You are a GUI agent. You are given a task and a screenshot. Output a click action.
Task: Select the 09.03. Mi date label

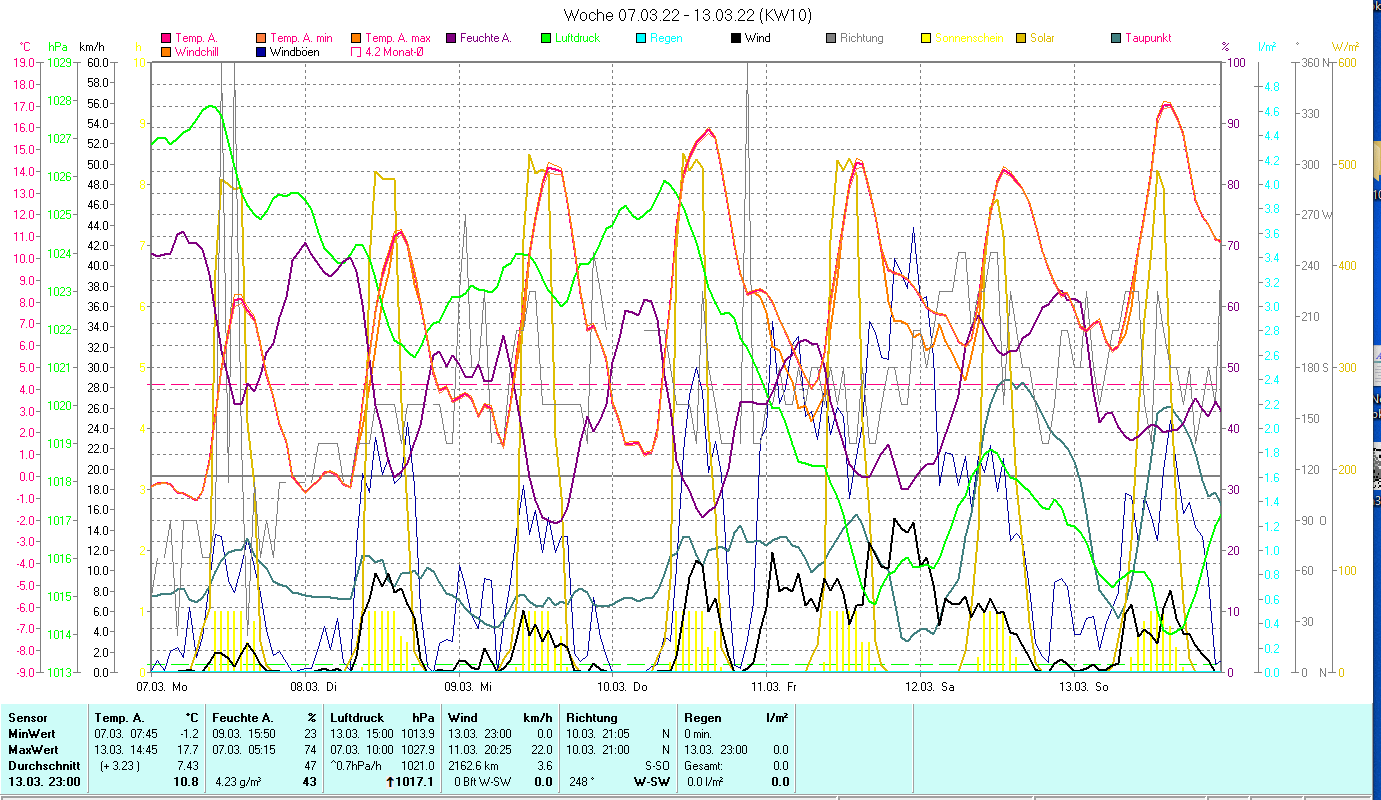469,687
